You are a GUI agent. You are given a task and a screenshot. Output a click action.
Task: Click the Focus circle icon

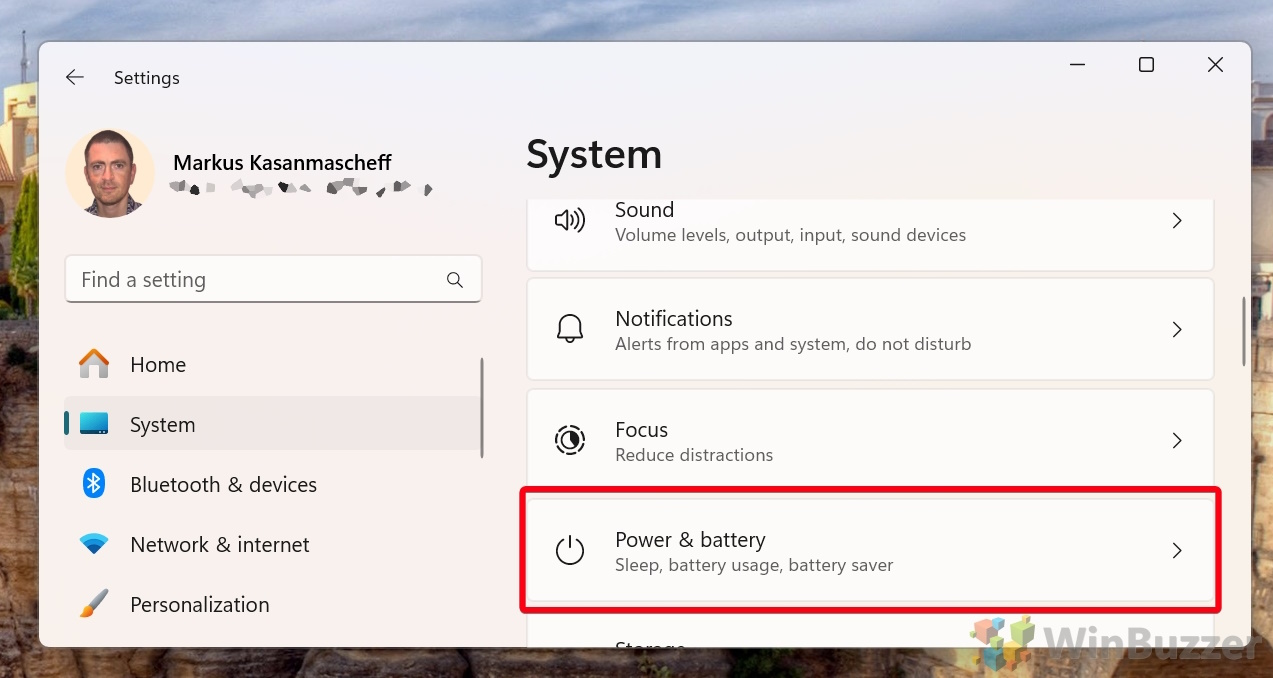pos(570,440)
